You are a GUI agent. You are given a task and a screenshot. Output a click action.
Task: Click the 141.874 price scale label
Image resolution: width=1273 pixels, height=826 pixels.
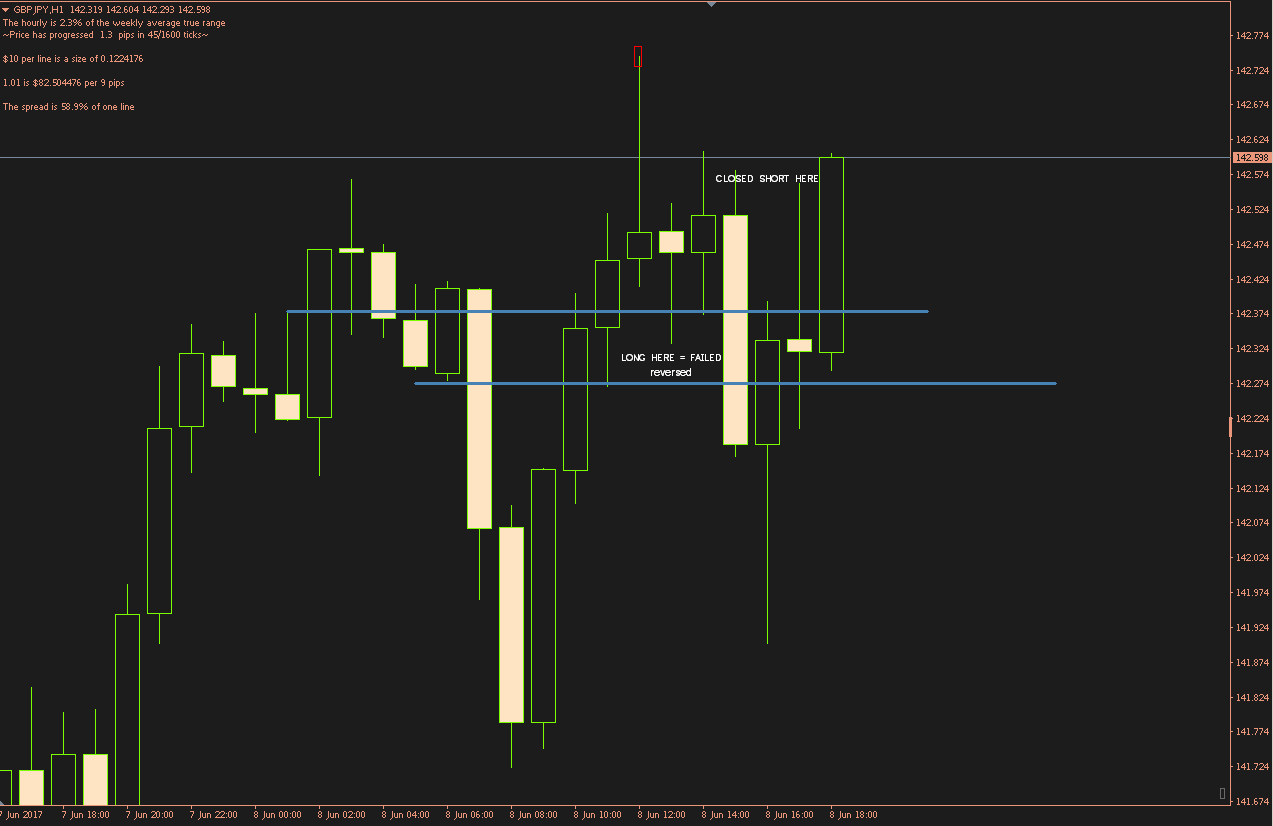(x=1252, y=663)
